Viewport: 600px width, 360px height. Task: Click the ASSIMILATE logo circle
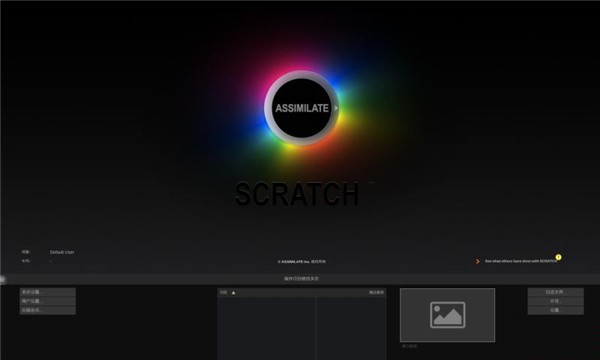302,108
